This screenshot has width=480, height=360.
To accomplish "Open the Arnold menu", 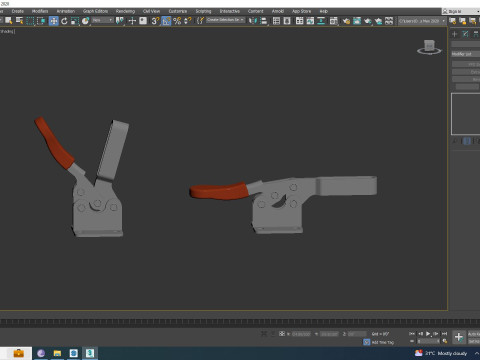I will pyautogui.click(x=278, y=11).
